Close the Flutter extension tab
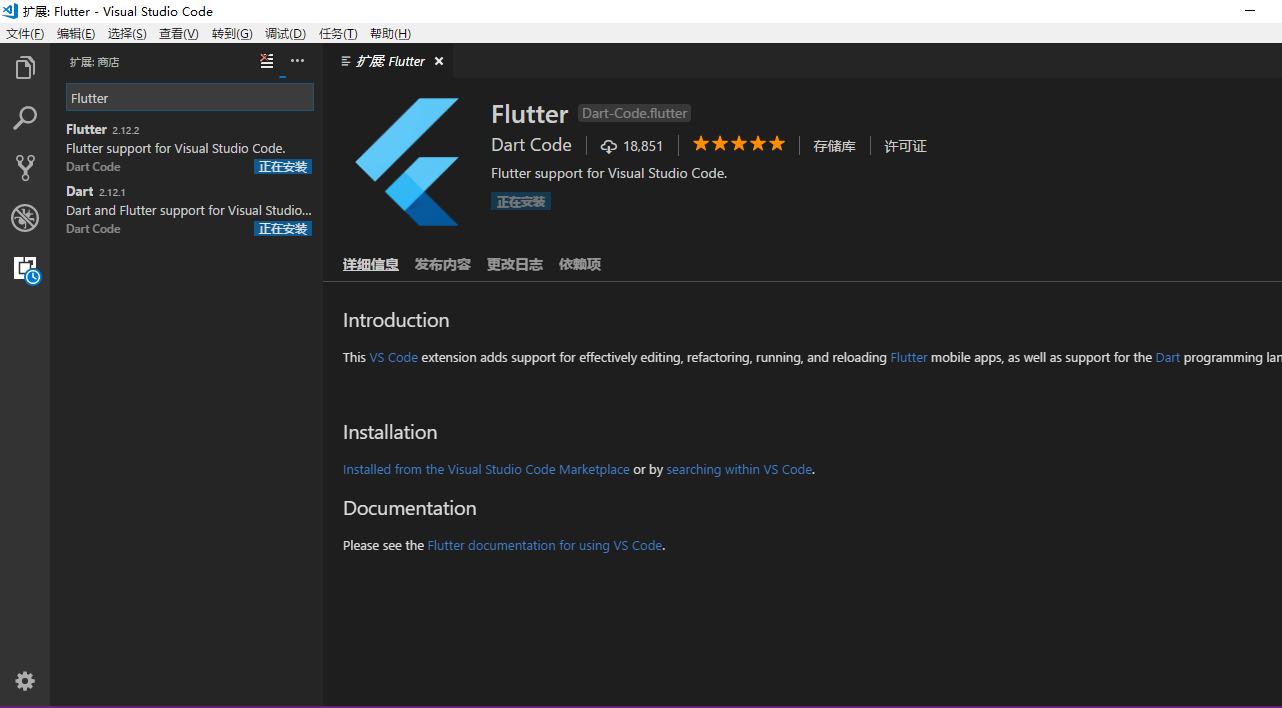 point(438,61)
